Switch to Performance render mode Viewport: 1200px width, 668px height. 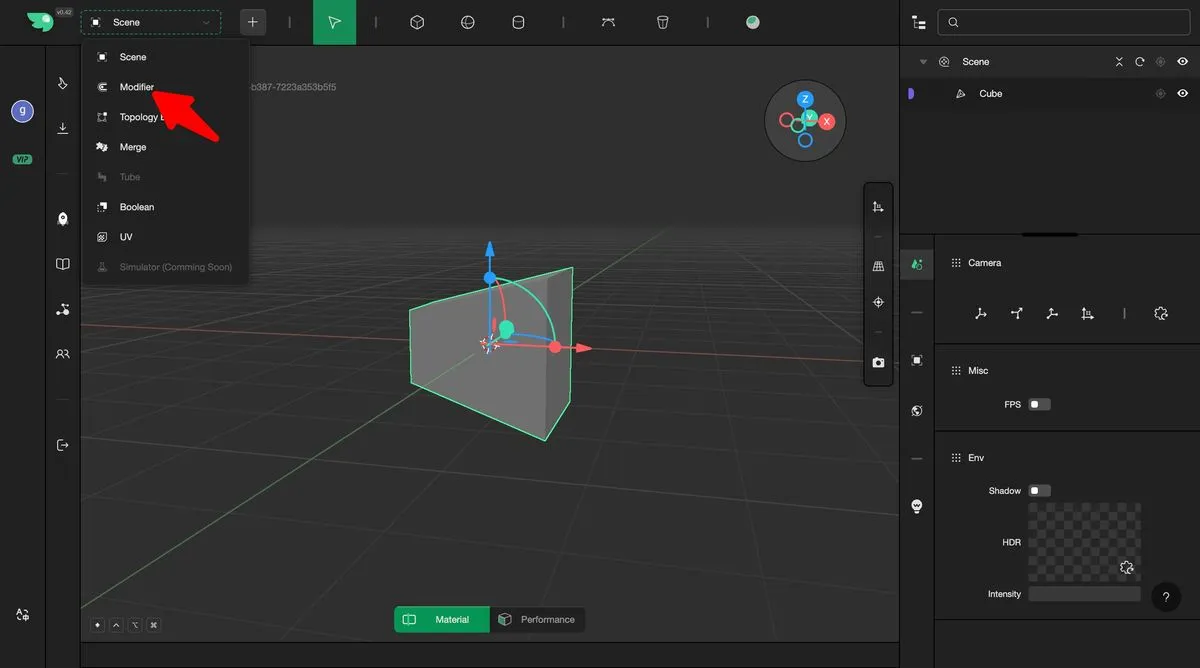point(538,620)
